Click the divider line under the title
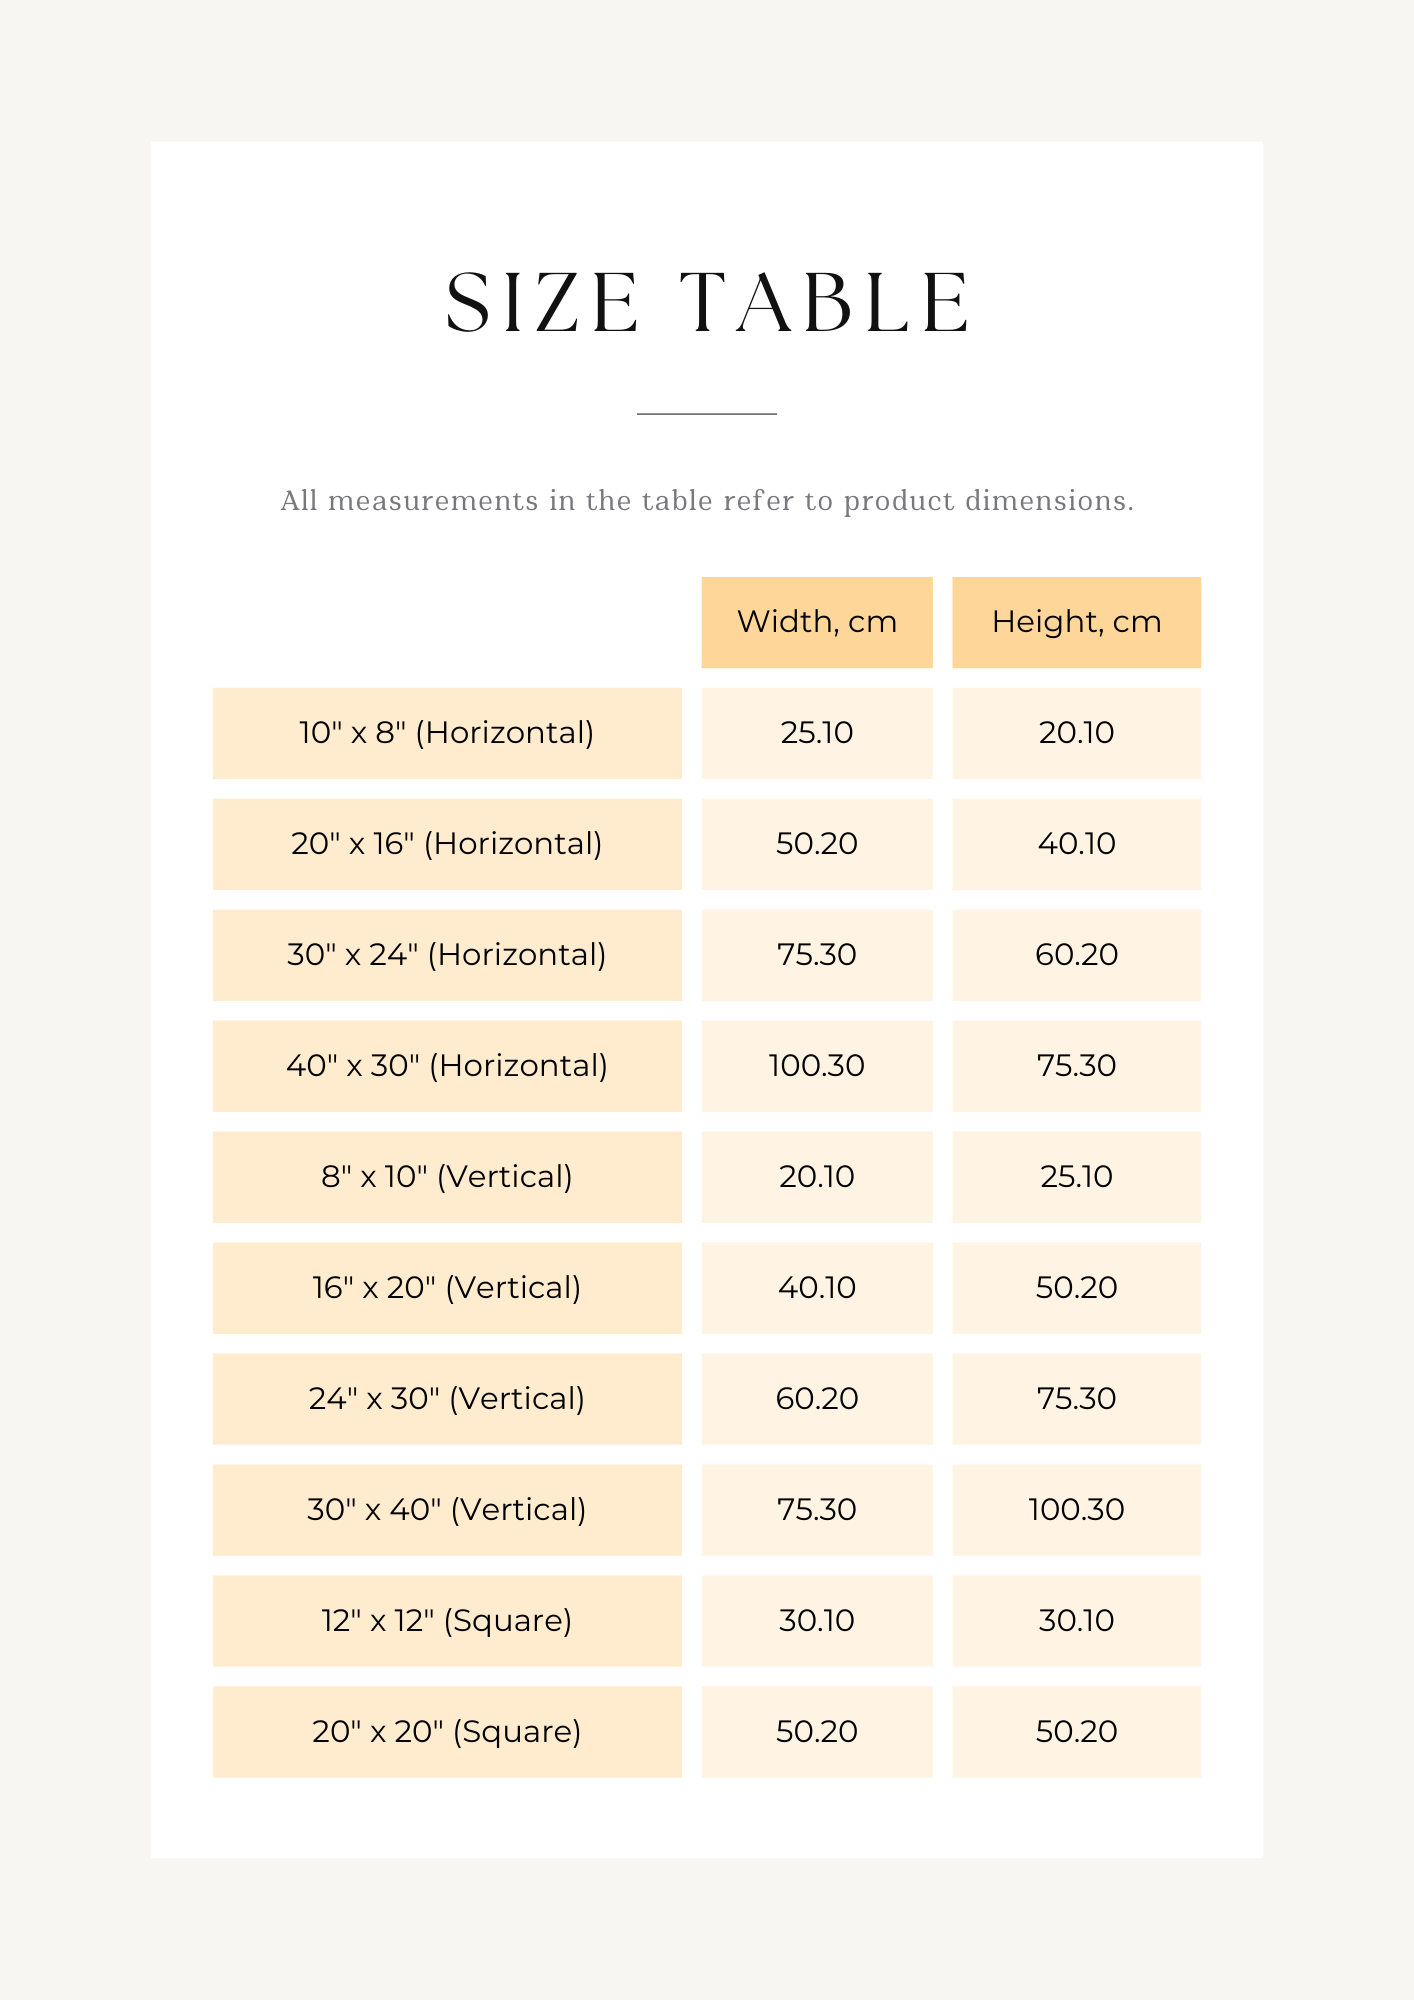This screenshot has width=1414, height=2000. [x=707, y=413]
